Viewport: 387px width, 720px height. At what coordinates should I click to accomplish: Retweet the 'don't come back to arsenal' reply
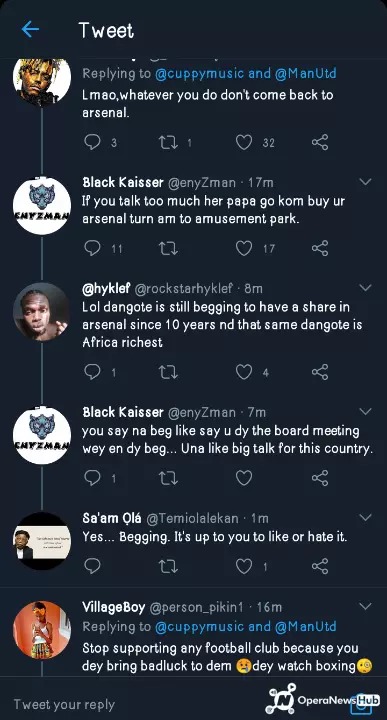pos(168,142)
